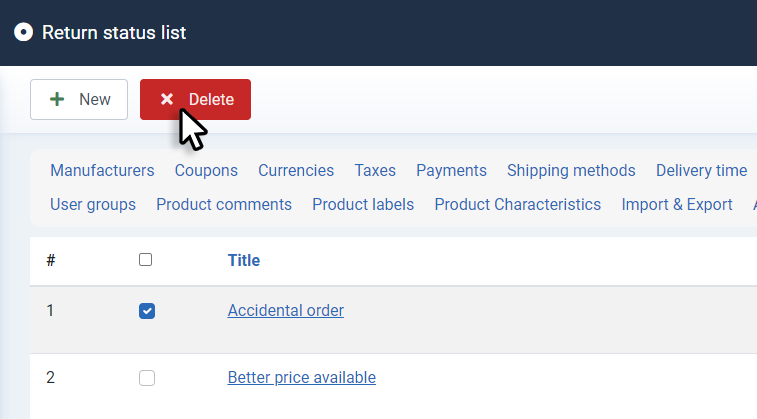Check the Better price available checkbox

point(147,377)
